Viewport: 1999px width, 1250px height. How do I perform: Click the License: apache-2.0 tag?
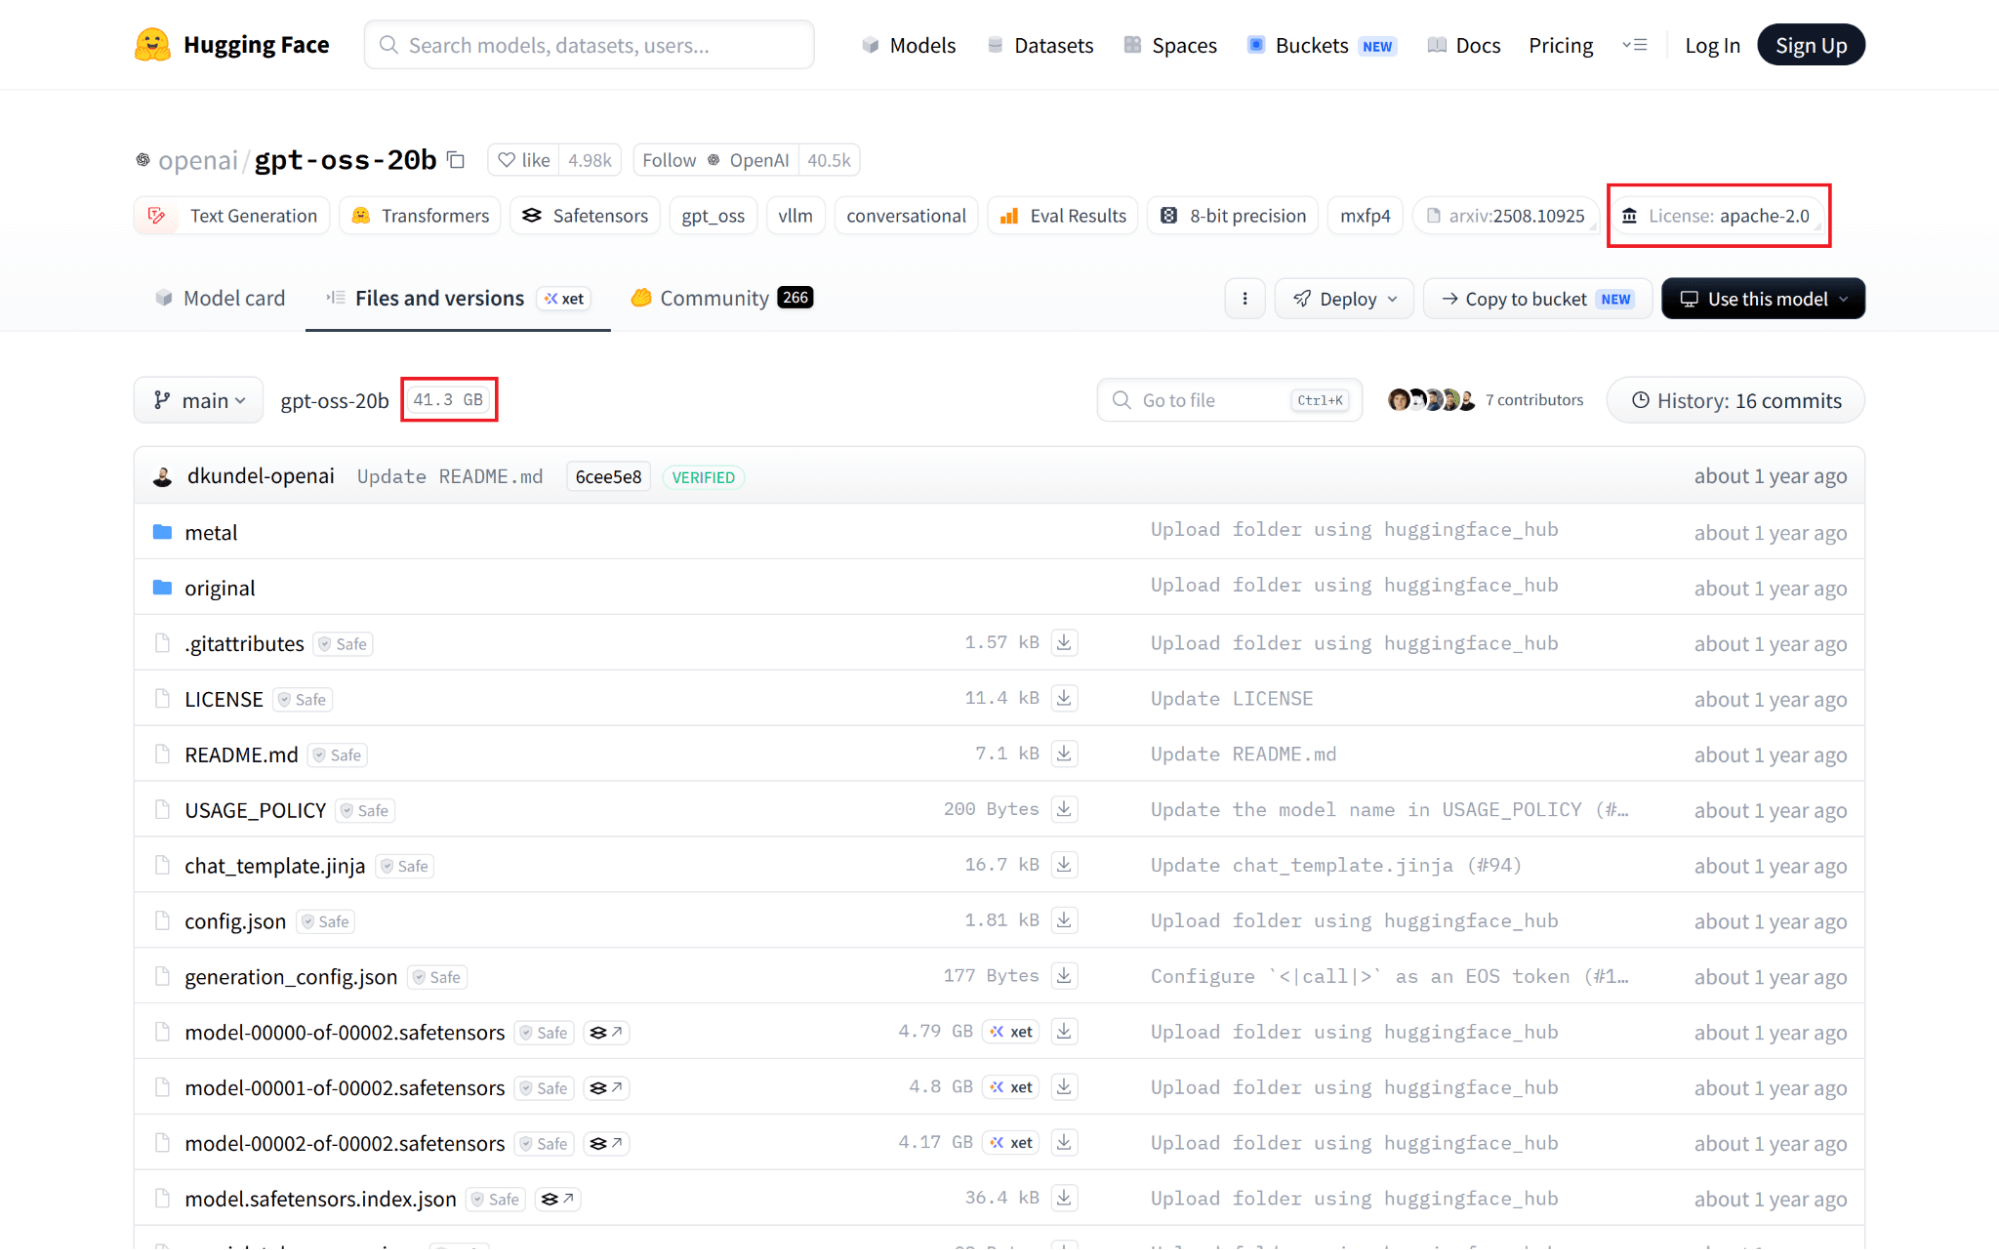click(1718, 216)
